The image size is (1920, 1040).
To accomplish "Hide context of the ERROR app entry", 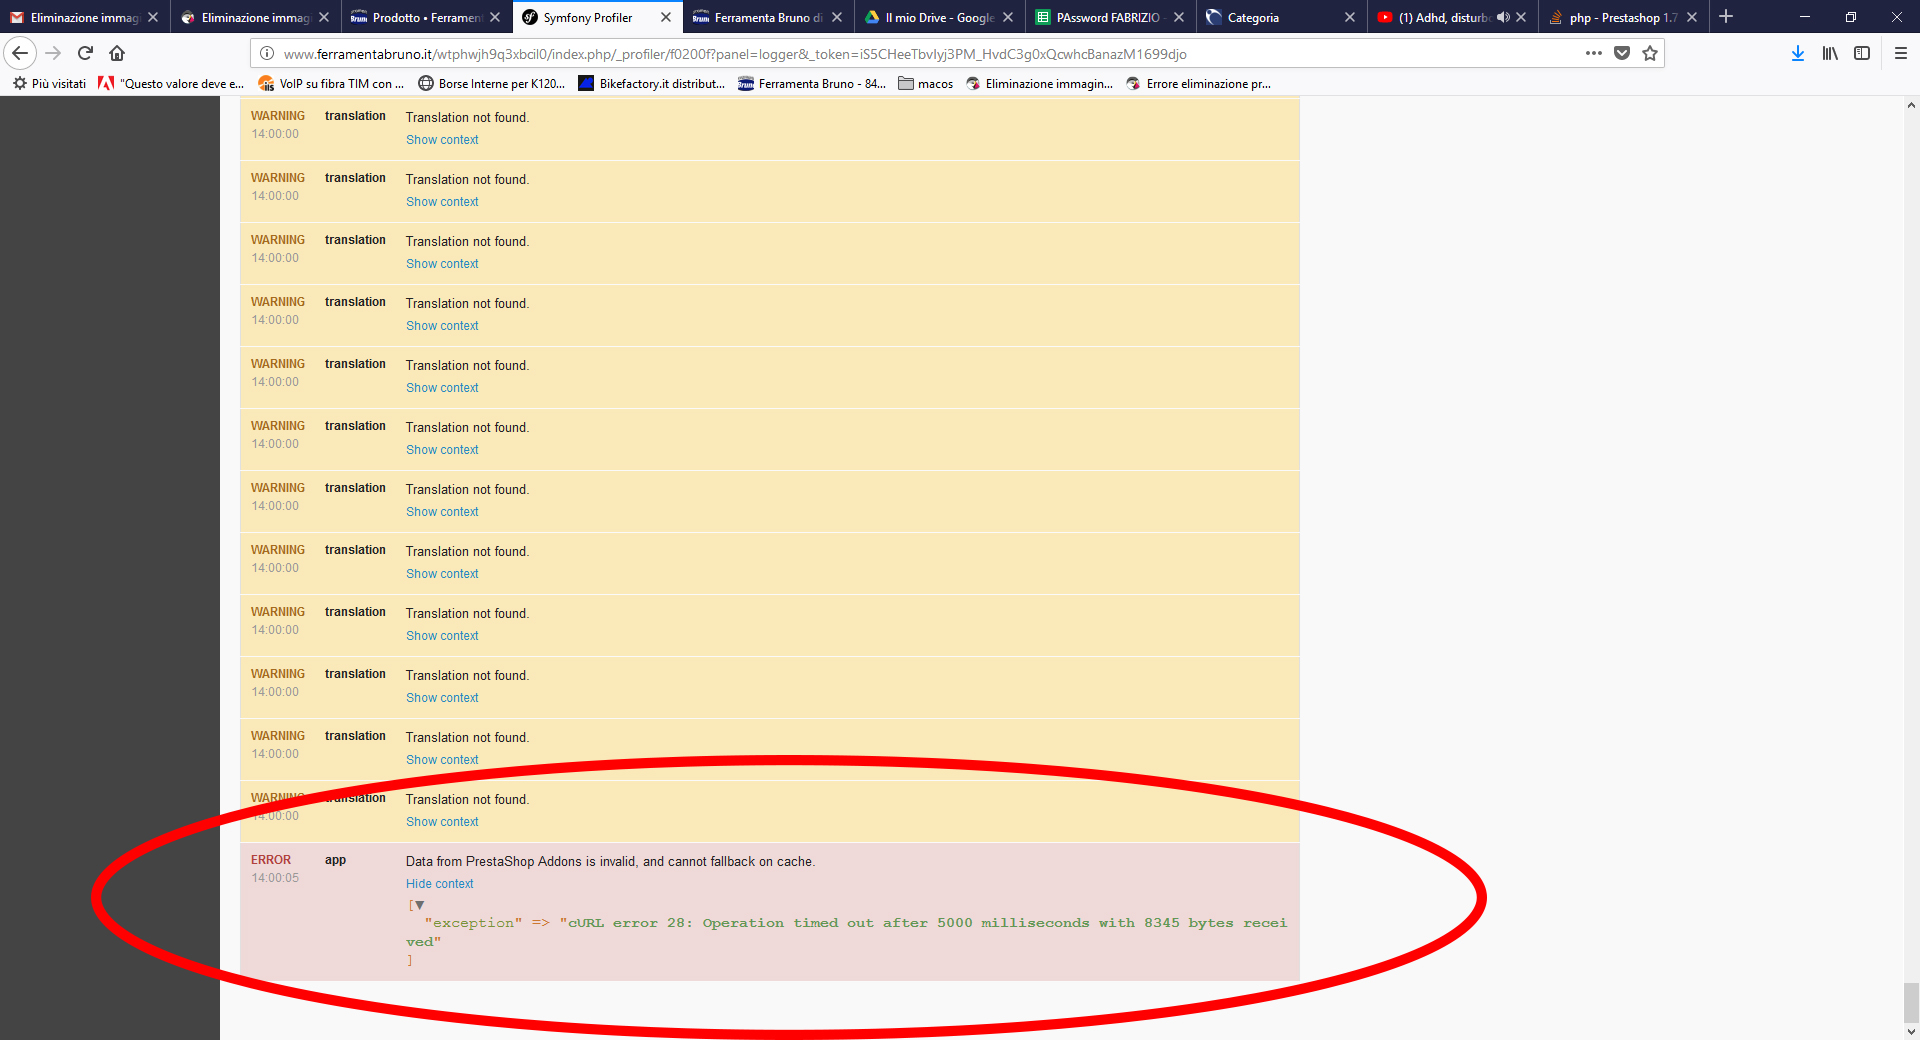I will [439, 884].
